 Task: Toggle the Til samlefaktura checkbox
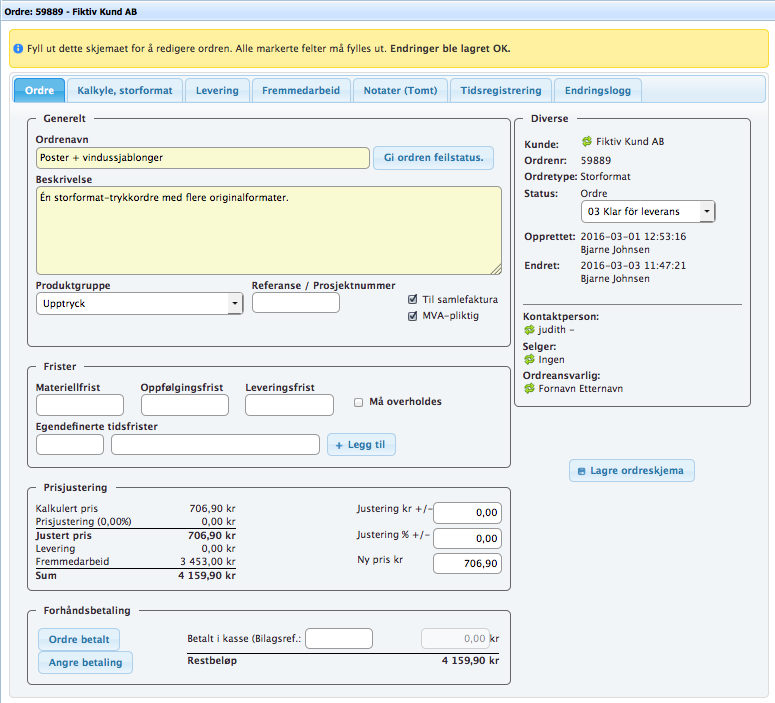pos(413,299)
